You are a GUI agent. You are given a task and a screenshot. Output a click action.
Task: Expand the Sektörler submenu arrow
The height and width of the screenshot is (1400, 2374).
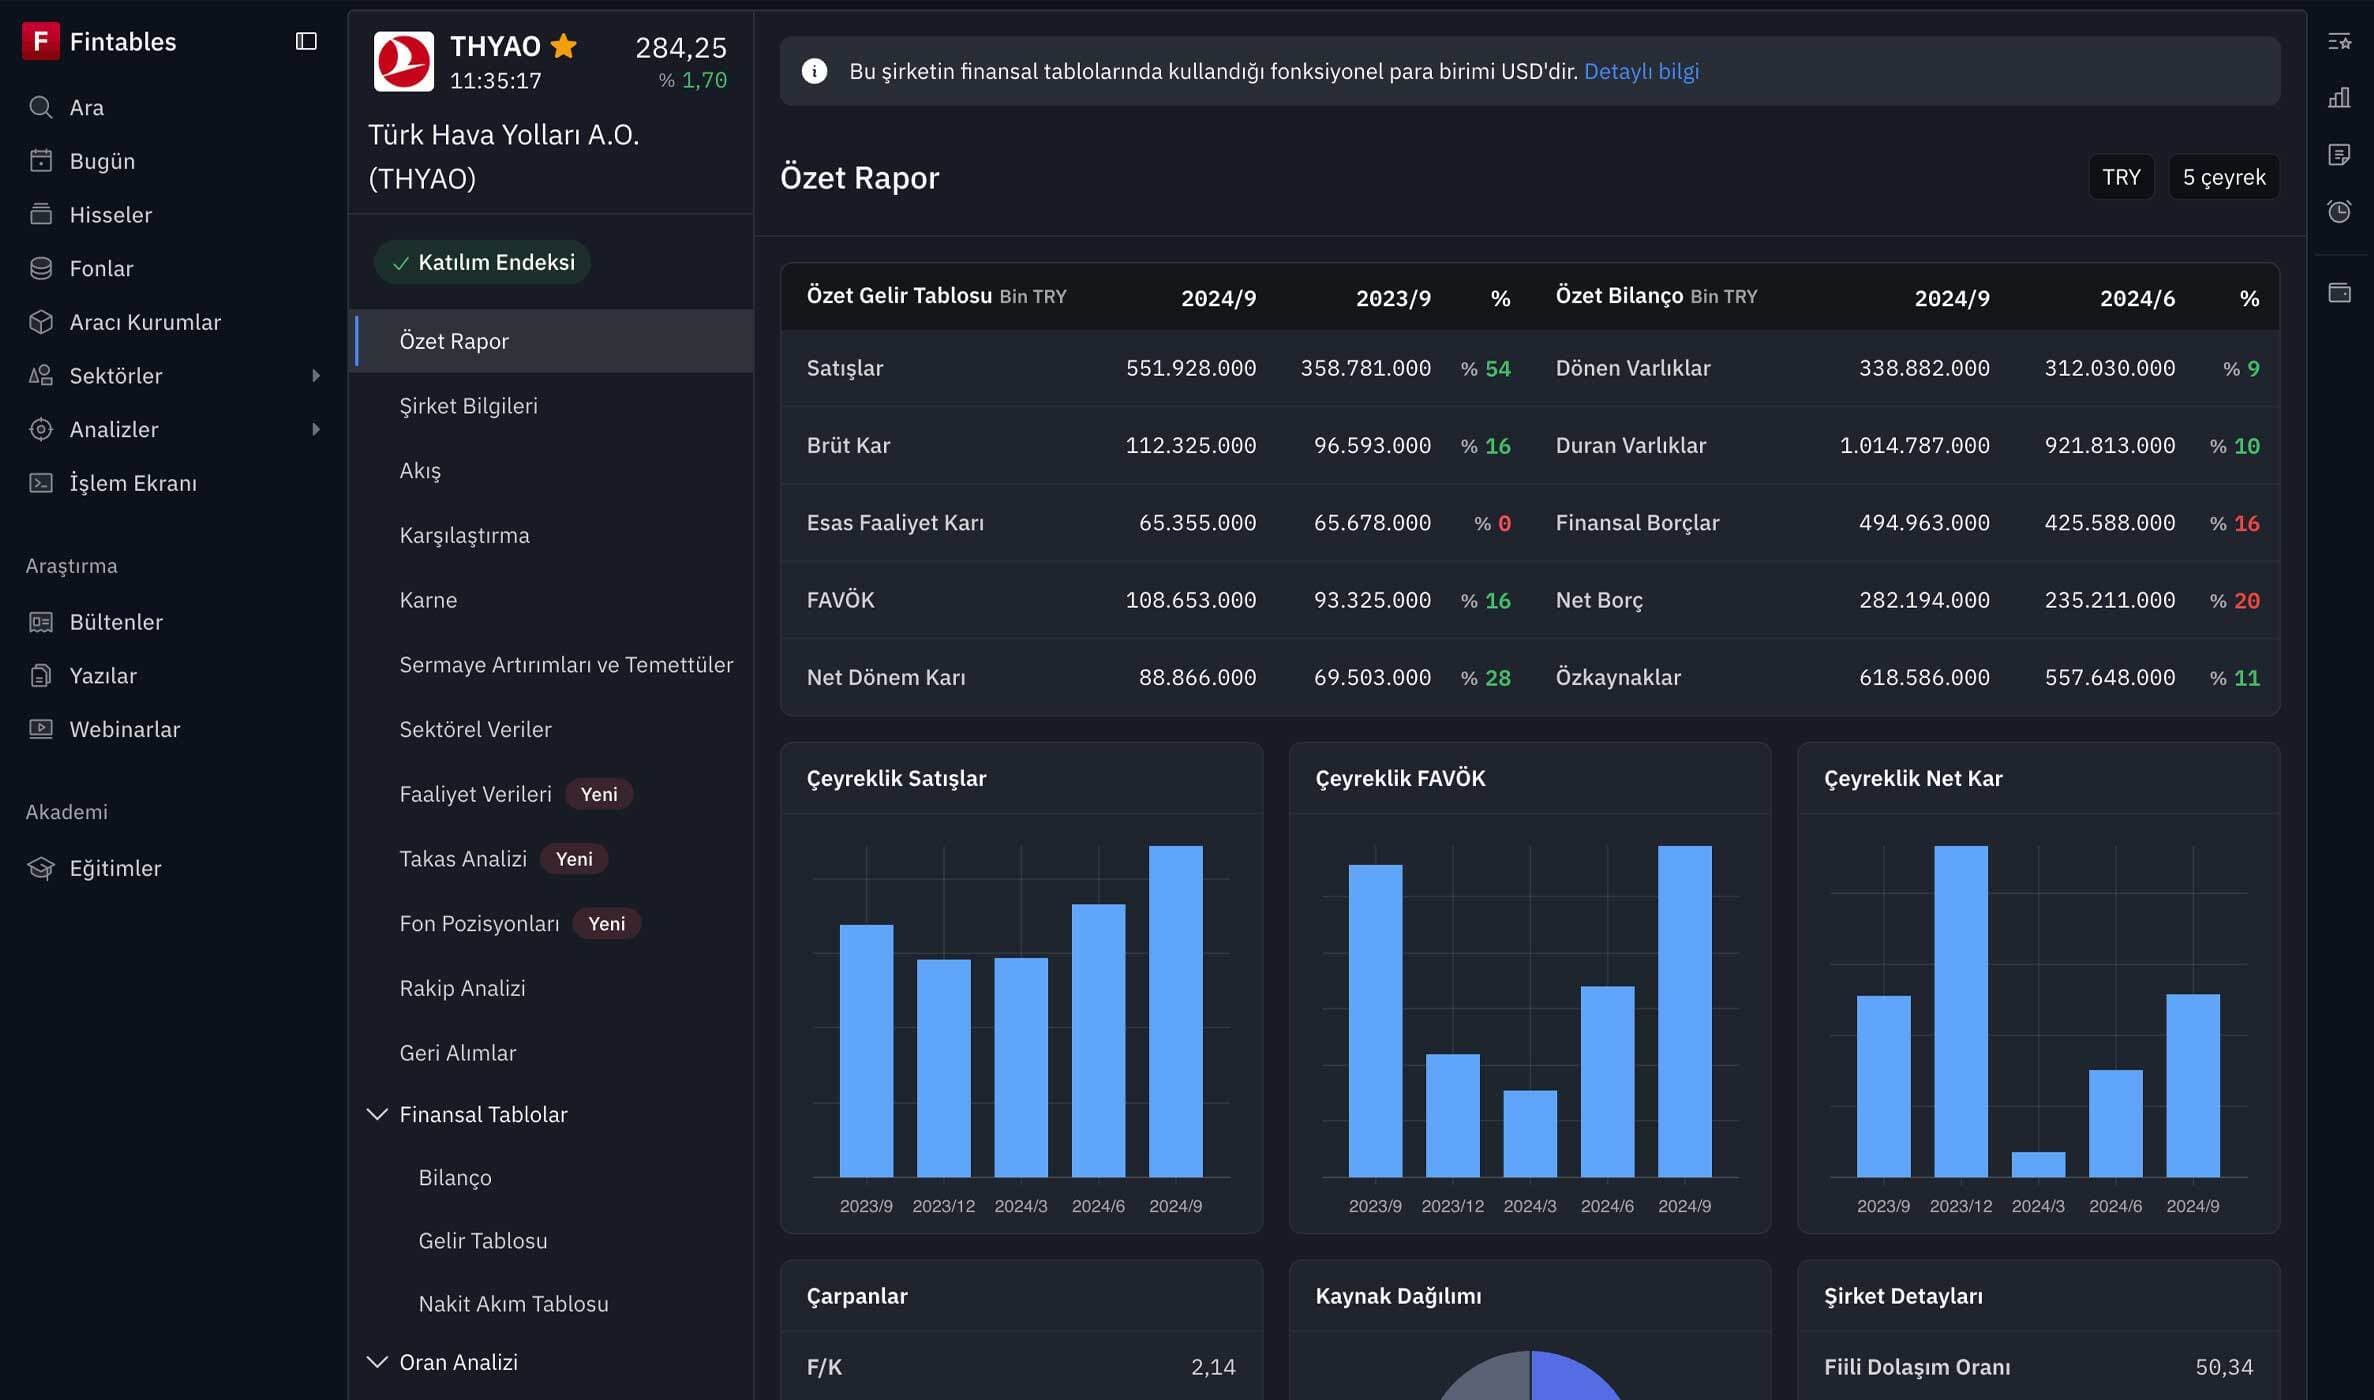(x=316, y=376)
